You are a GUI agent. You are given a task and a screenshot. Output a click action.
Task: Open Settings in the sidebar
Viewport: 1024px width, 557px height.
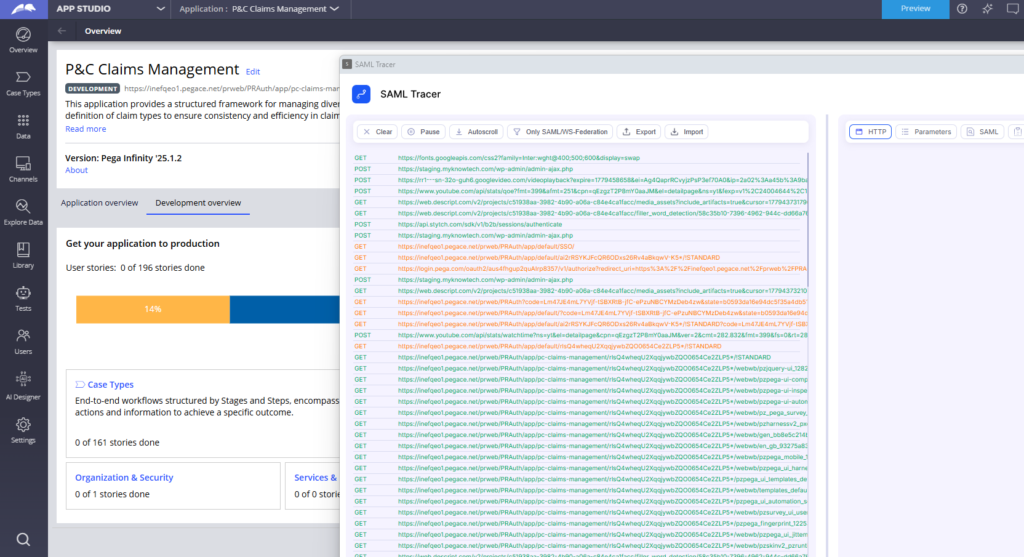(23, 431)
